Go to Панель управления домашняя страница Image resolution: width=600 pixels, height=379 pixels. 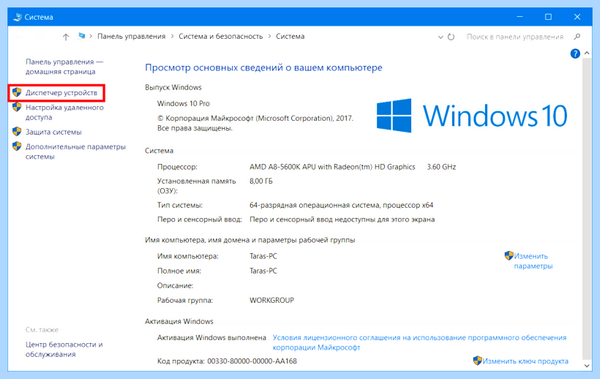coord(64,67)
